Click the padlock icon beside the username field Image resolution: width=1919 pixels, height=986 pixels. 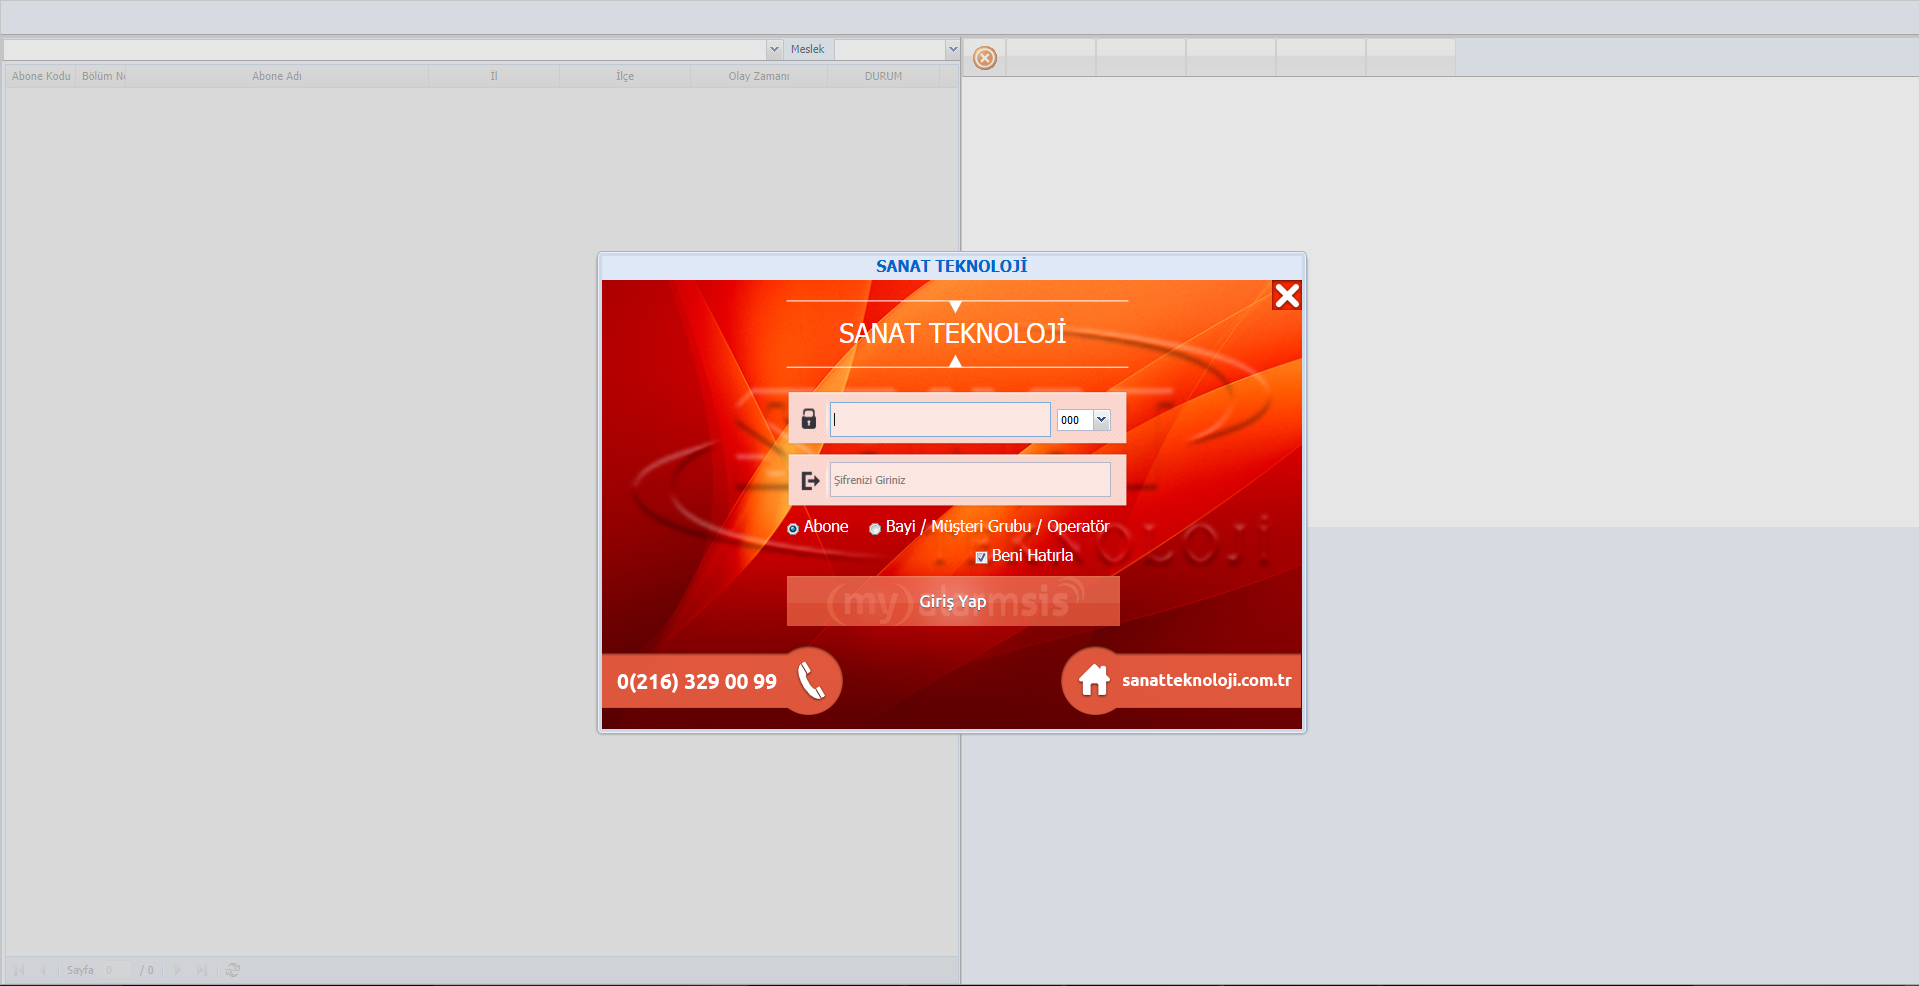[x=809, y=419]
